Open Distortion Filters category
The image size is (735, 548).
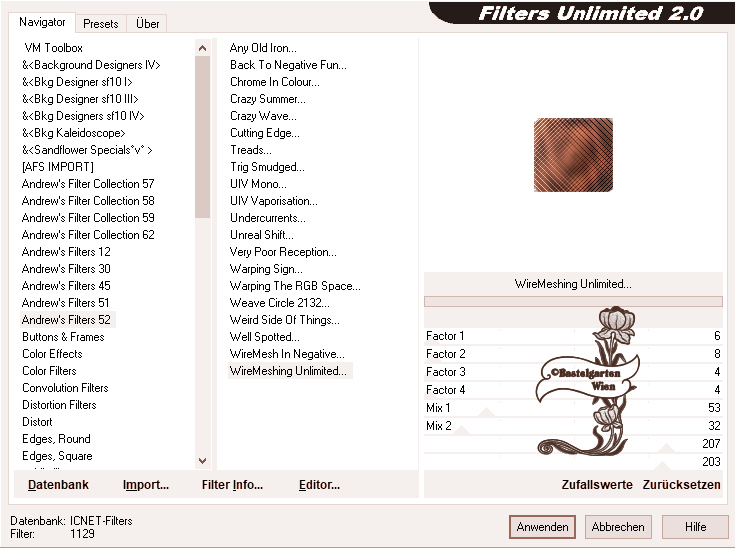point(59,405)
